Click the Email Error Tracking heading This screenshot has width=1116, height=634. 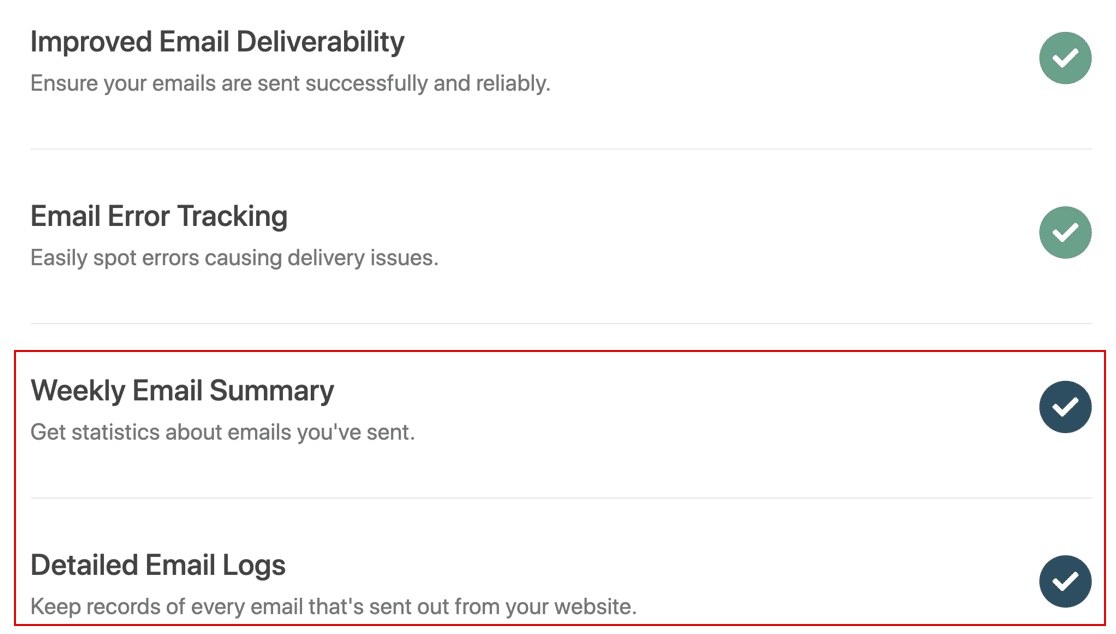(x=159, y=216)
